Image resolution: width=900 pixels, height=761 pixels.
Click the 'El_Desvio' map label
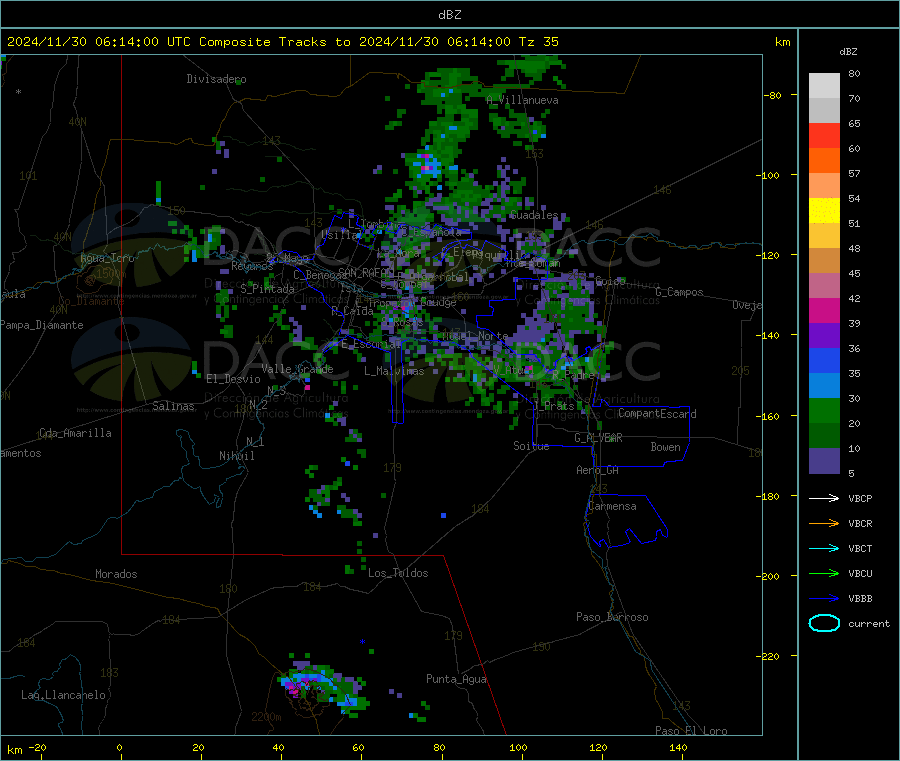(x=233, y=379)
